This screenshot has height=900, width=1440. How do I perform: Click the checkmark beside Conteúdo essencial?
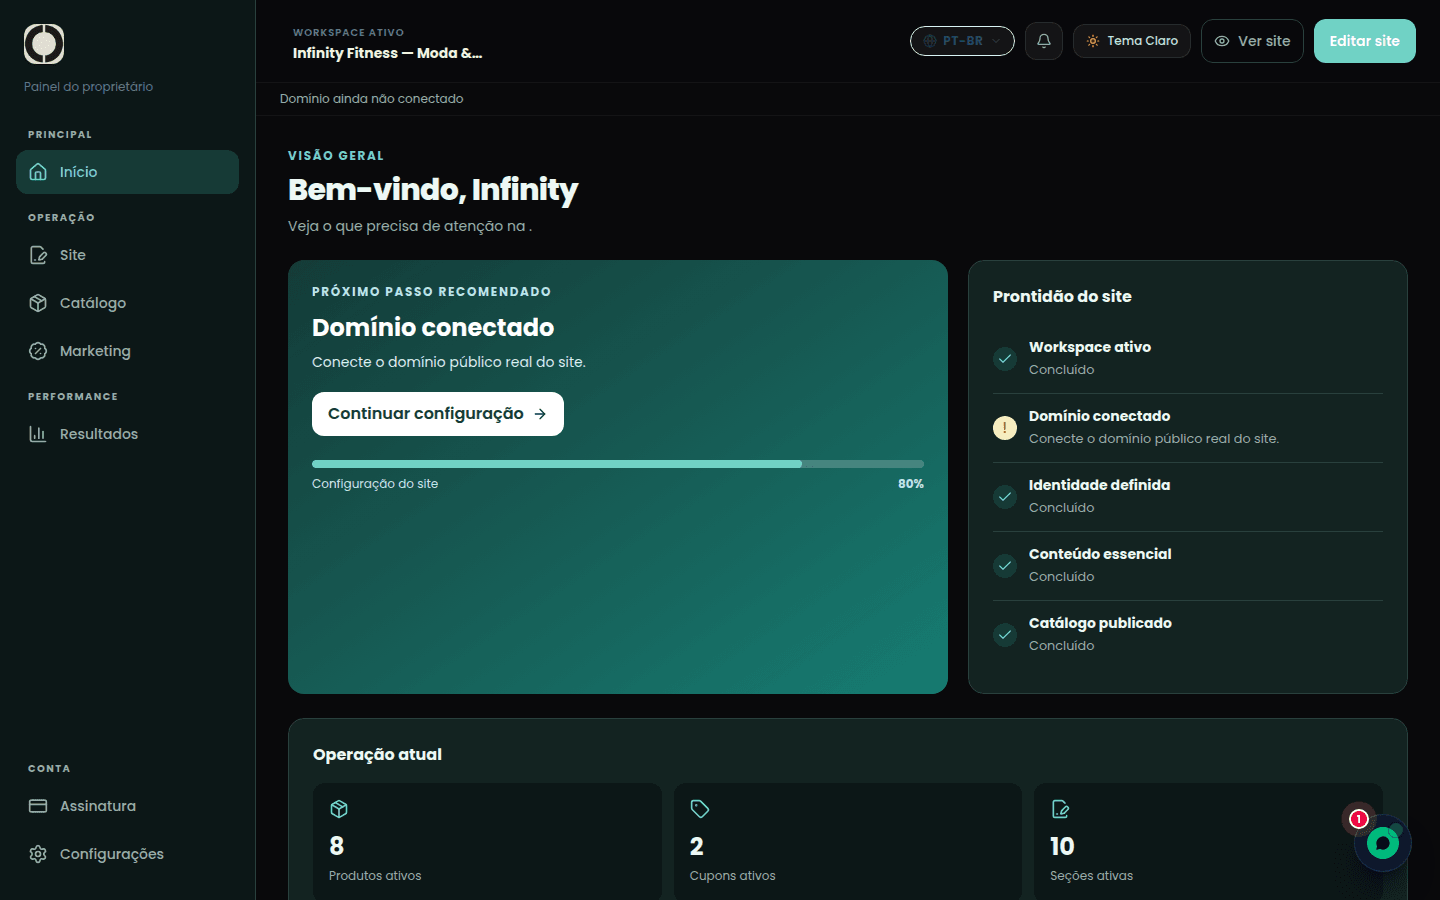point(1005,566)
